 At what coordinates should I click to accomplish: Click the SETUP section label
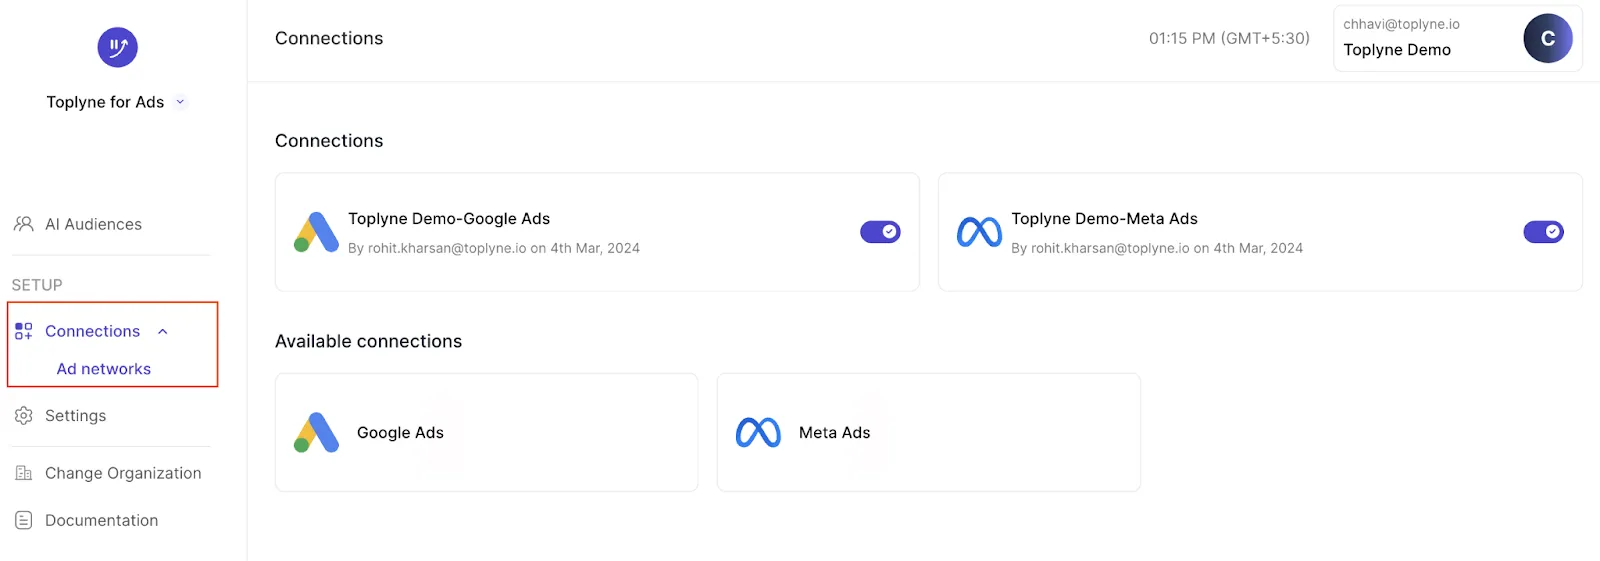(x=37, y=285)
